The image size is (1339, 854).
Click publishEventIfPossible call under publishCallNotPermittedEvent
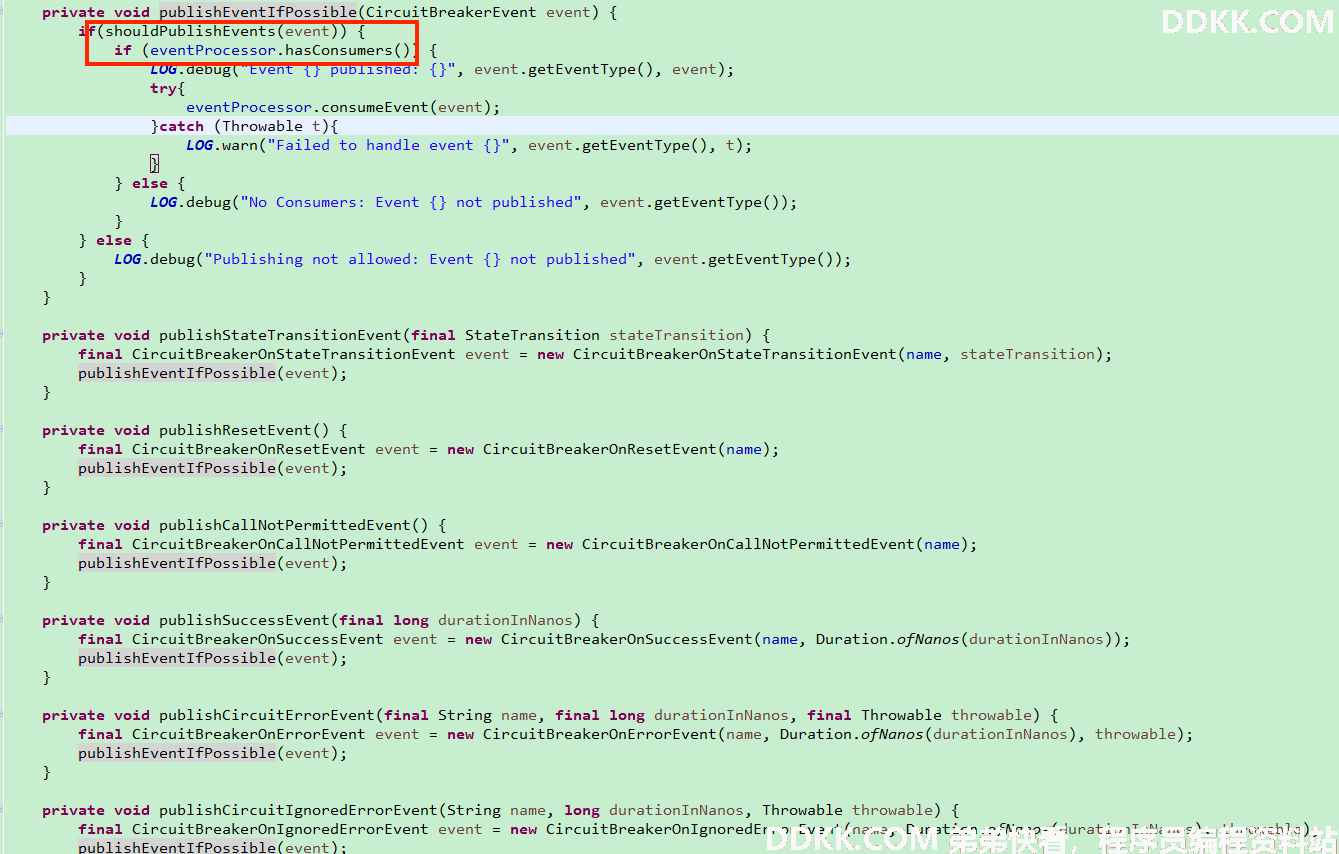tap(177, 563)
